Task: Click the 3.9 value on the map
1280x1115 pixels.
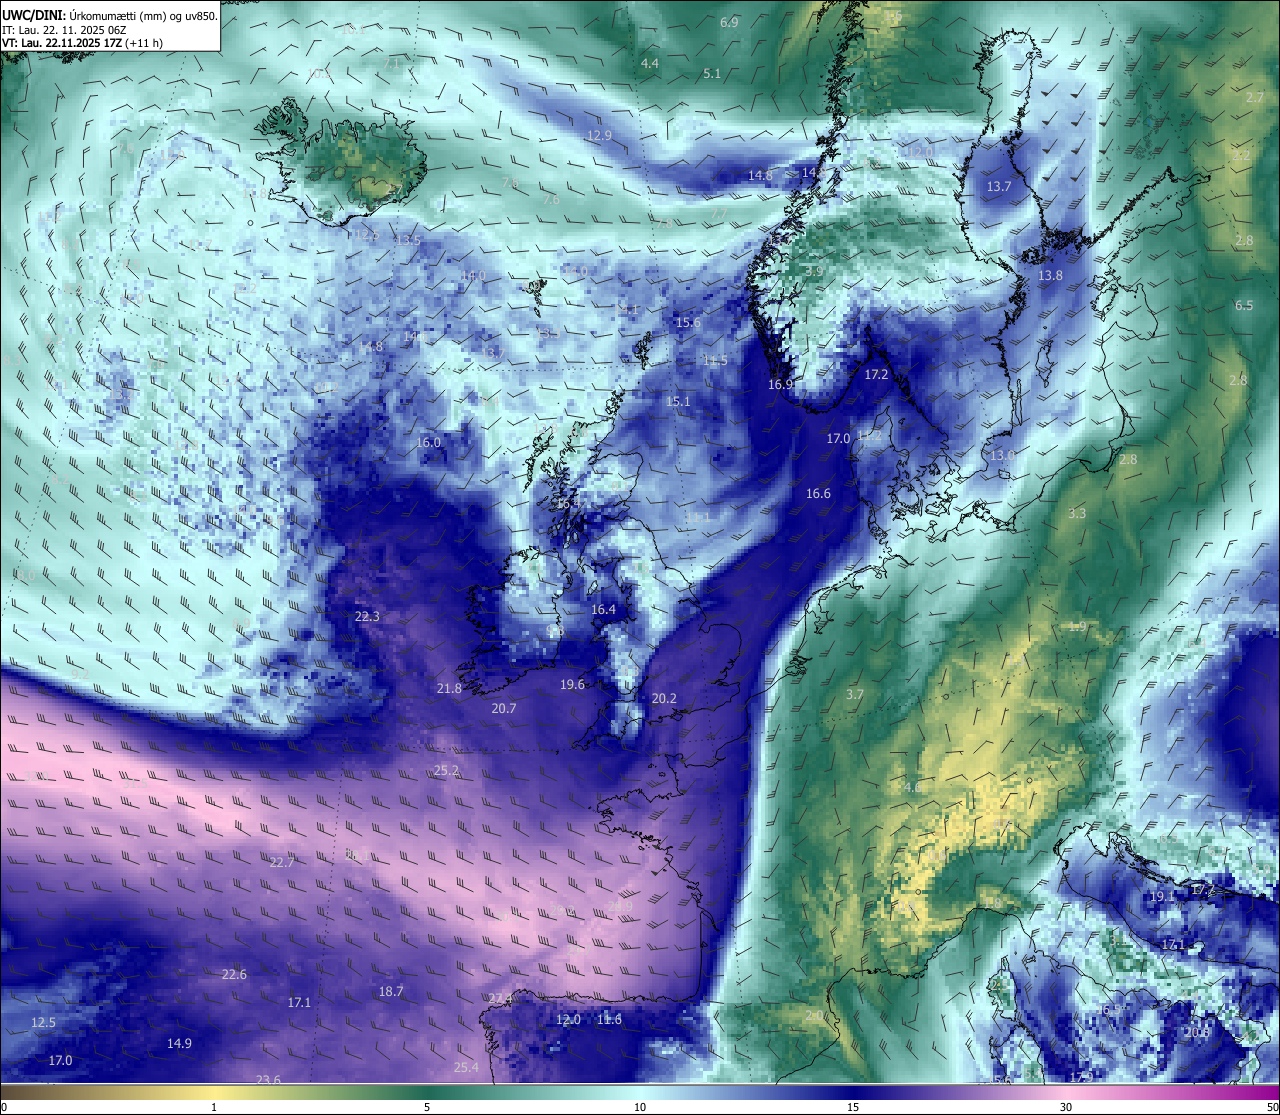Action: (814, 270)
